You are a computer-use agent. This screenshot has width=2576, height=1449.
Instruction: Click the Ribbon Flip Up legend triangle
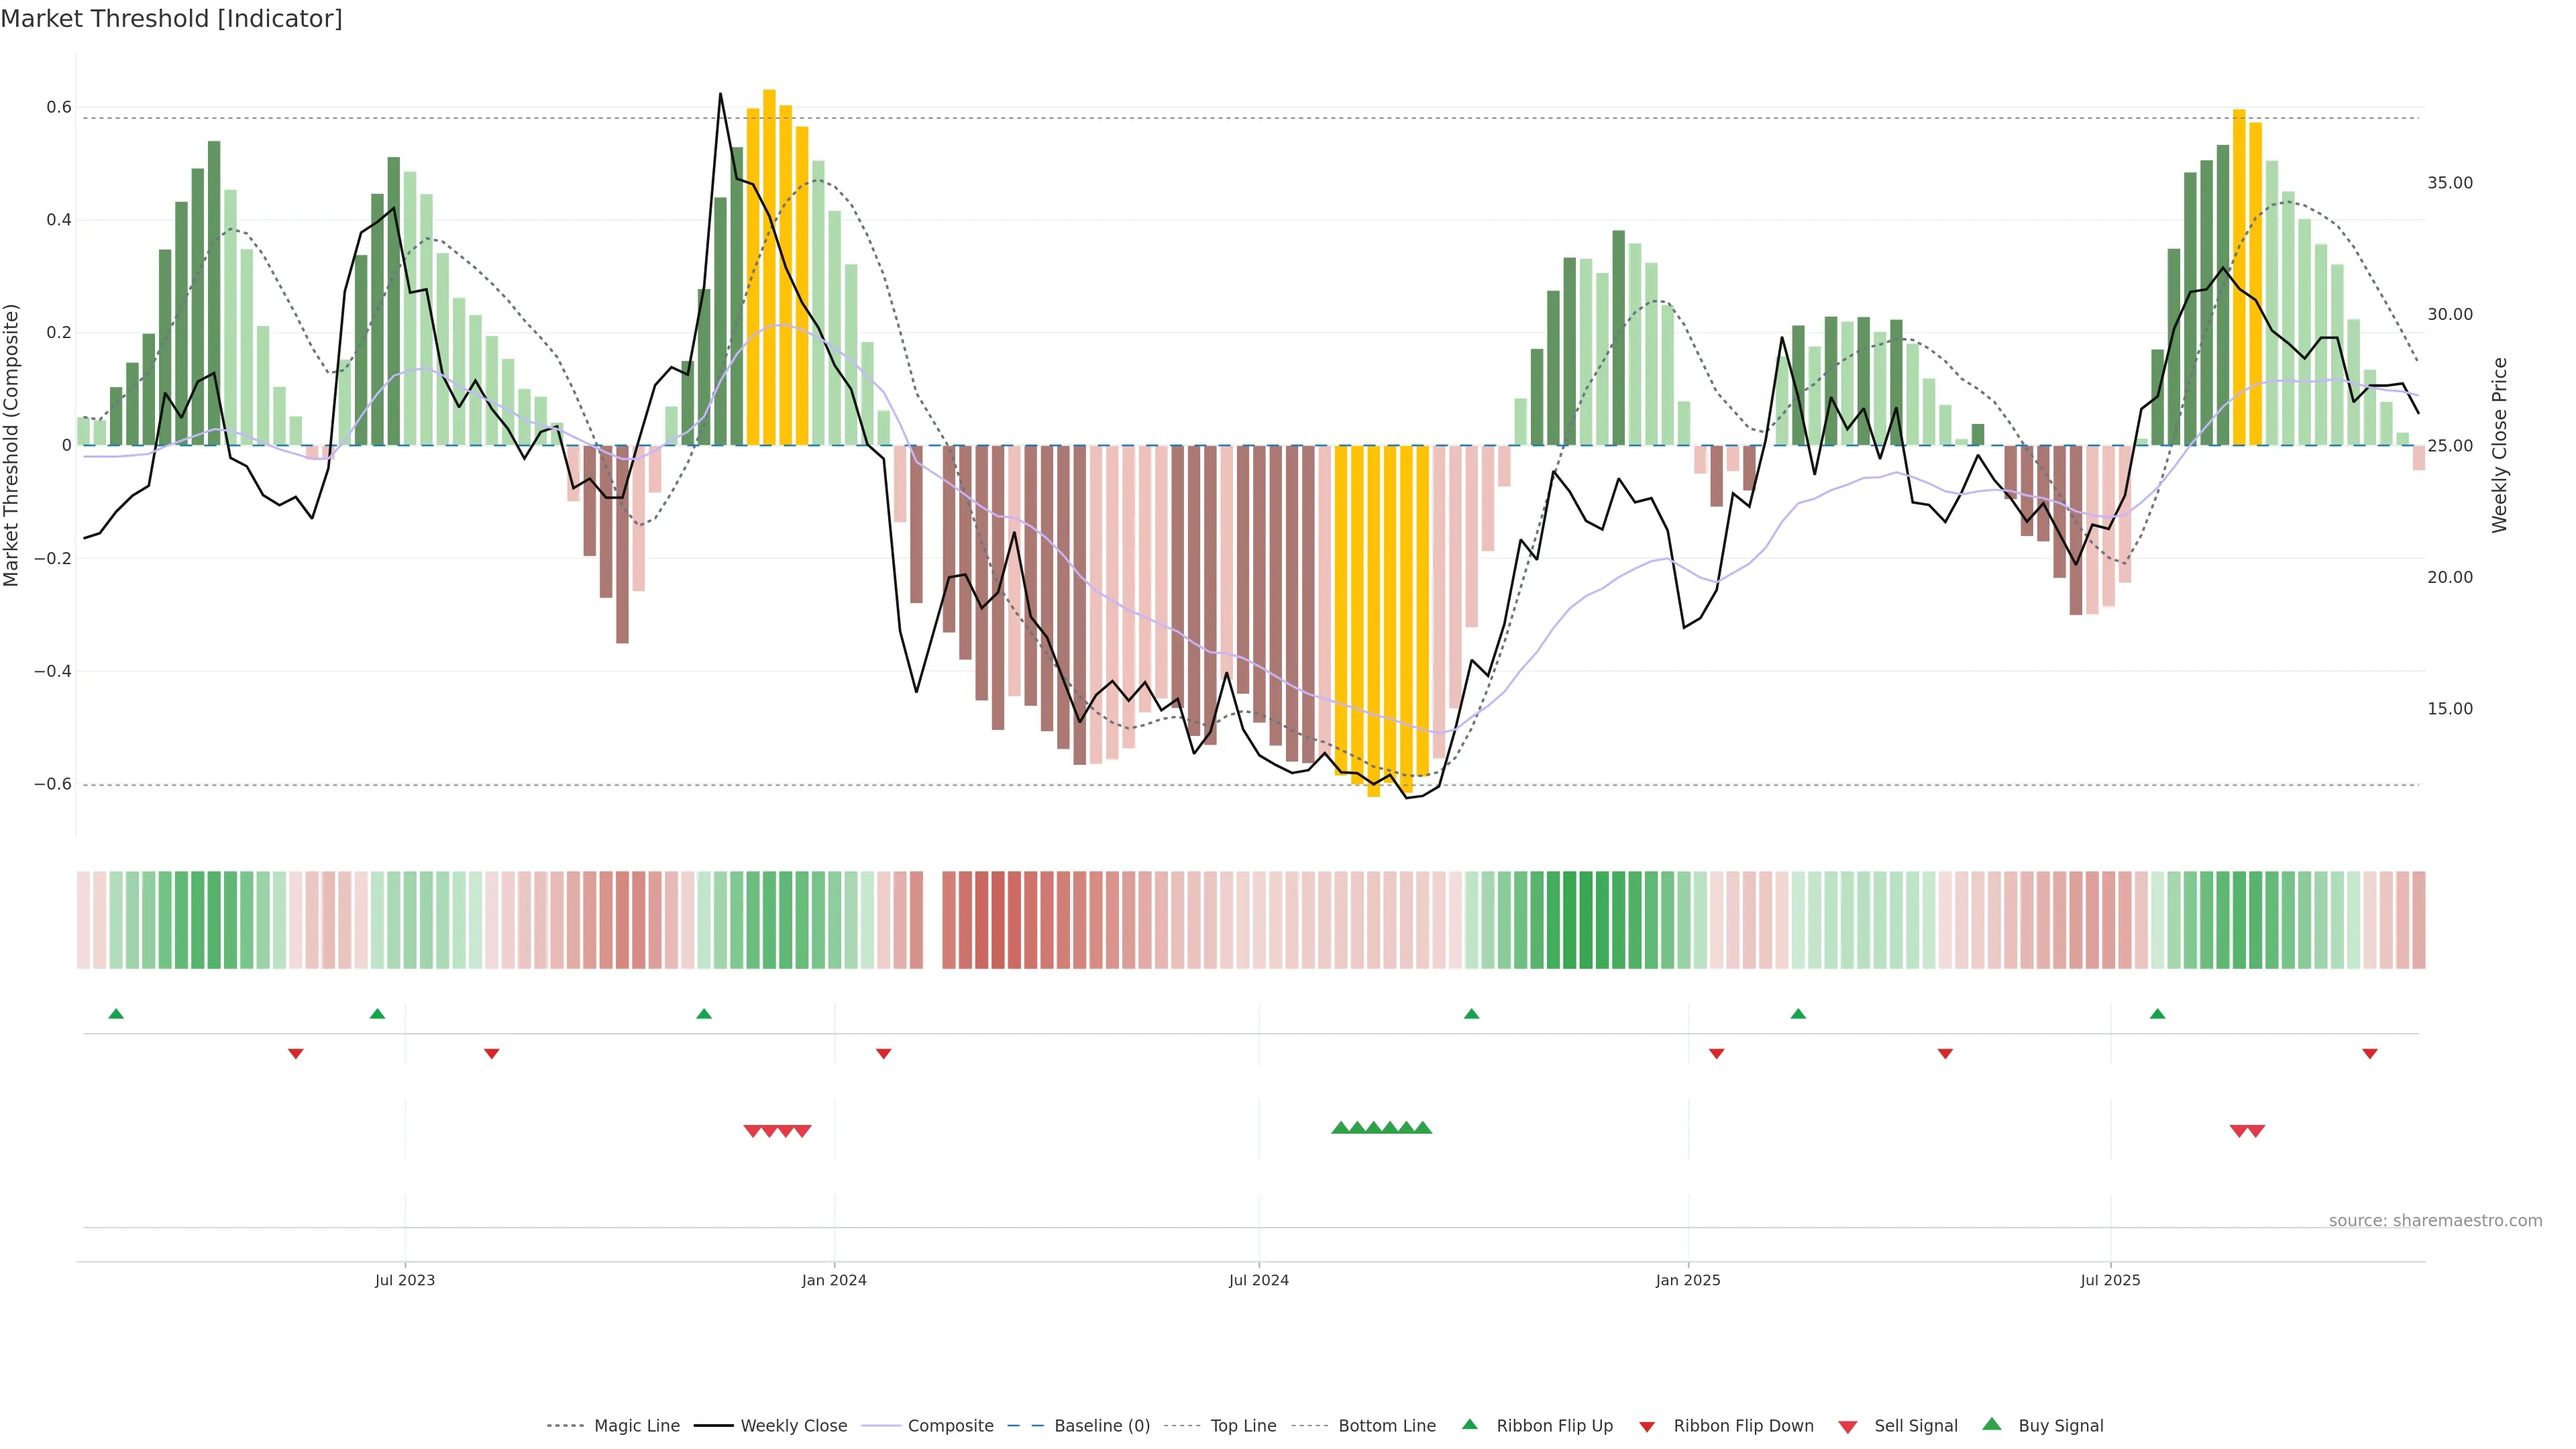tap(1469, 1424)
